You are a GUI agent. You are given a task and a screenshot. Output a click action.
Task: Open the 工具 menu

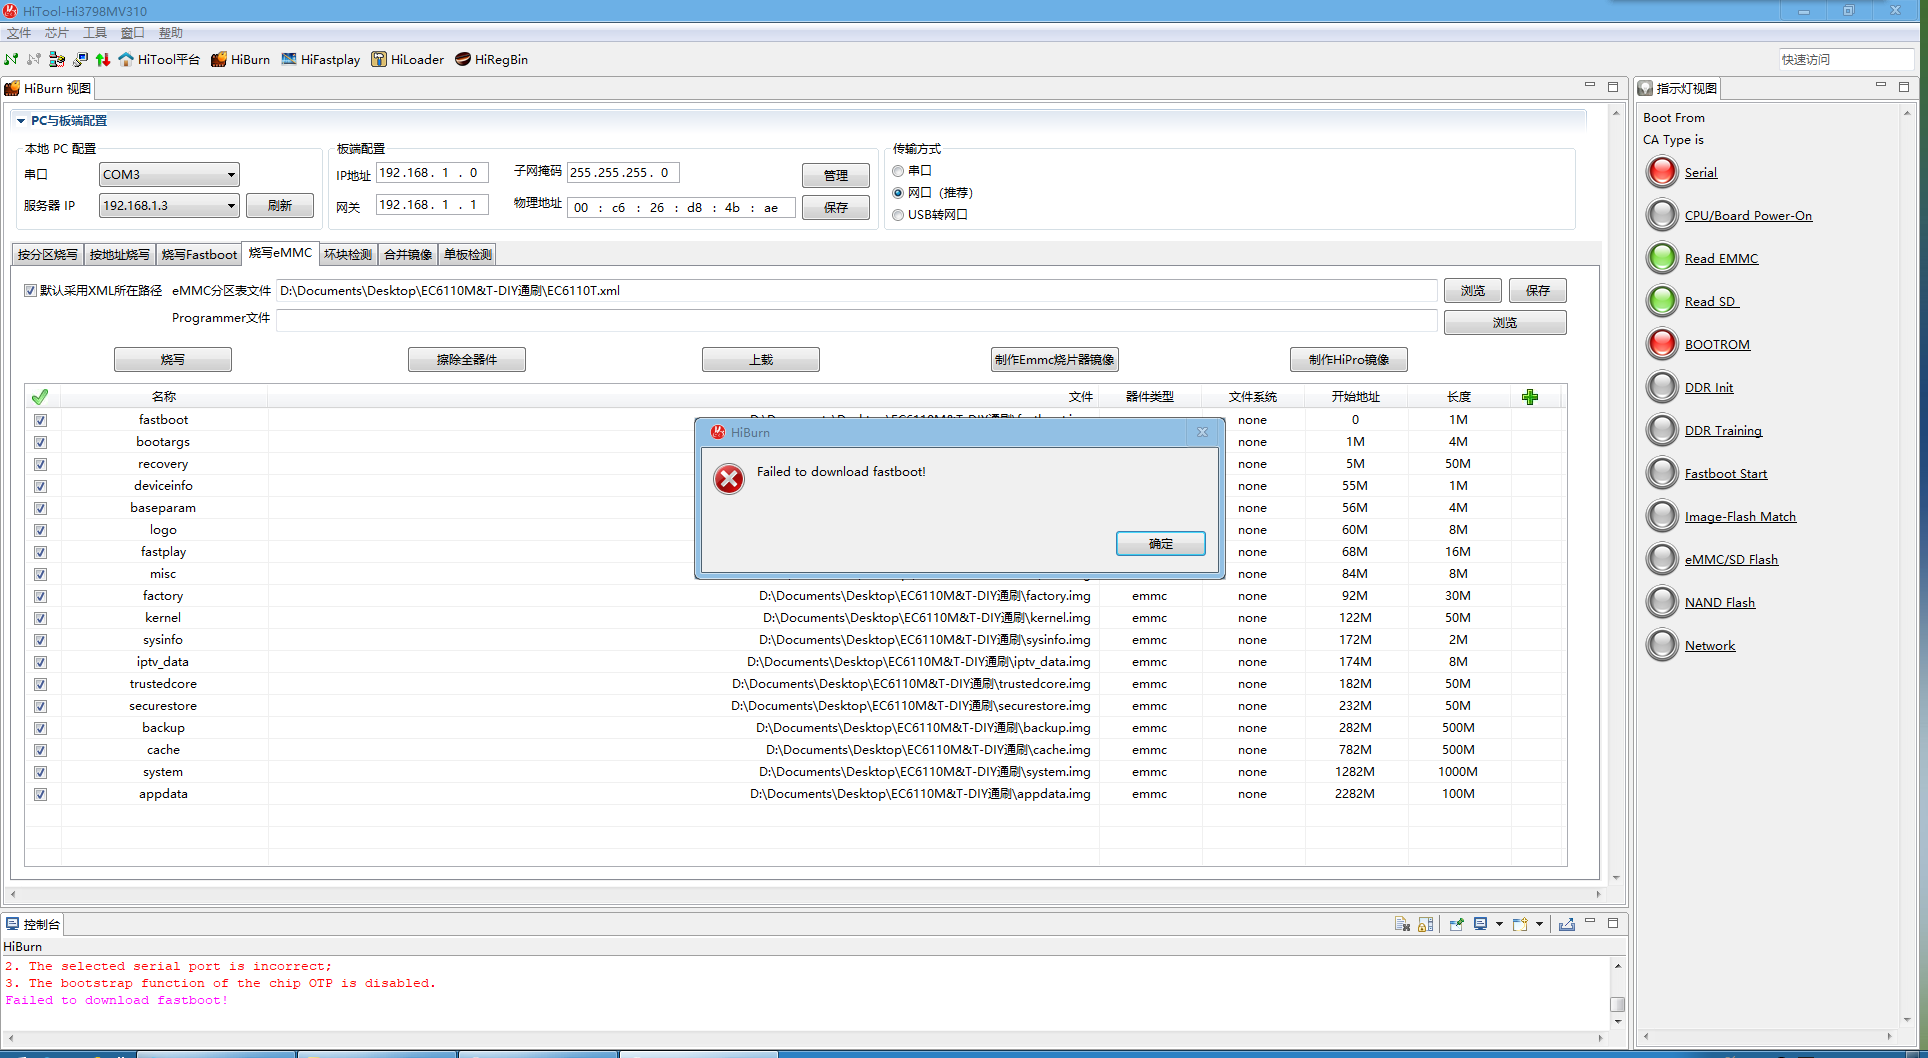tap(95, 33)
